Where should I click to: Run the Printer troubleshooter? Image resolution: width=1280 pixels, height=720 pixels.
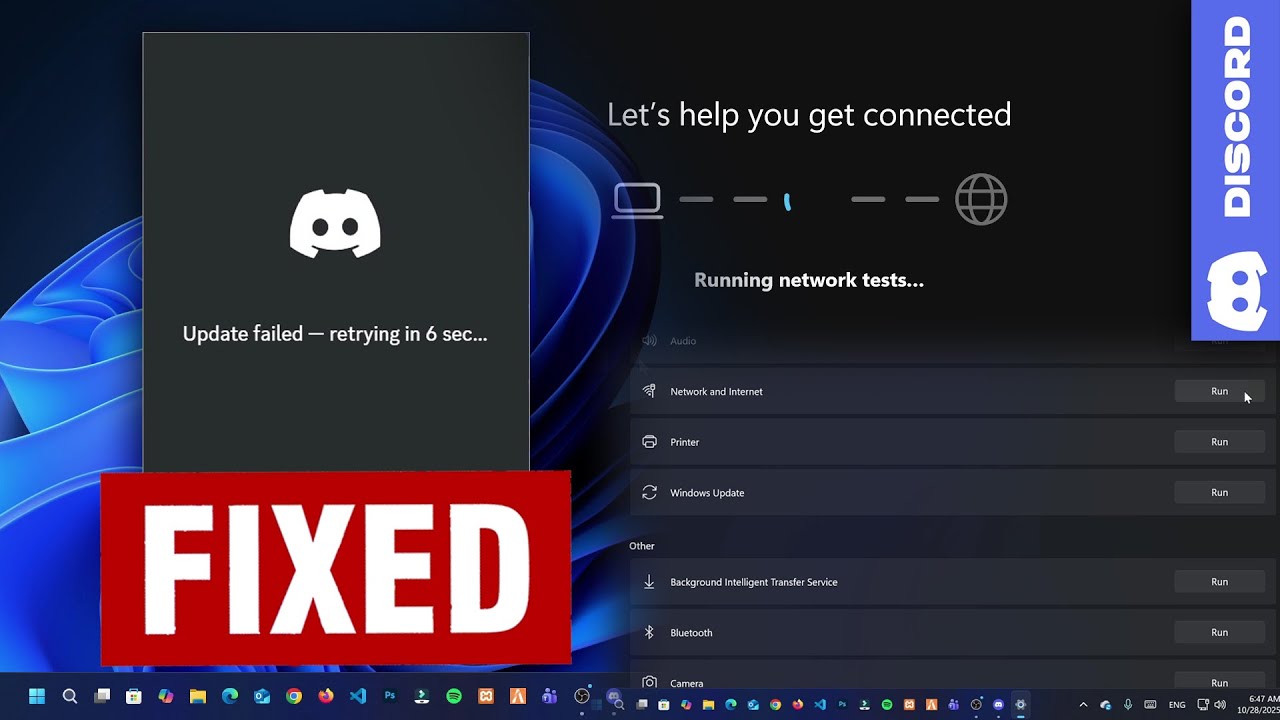pyautogui.click(x=1219, y=442)
